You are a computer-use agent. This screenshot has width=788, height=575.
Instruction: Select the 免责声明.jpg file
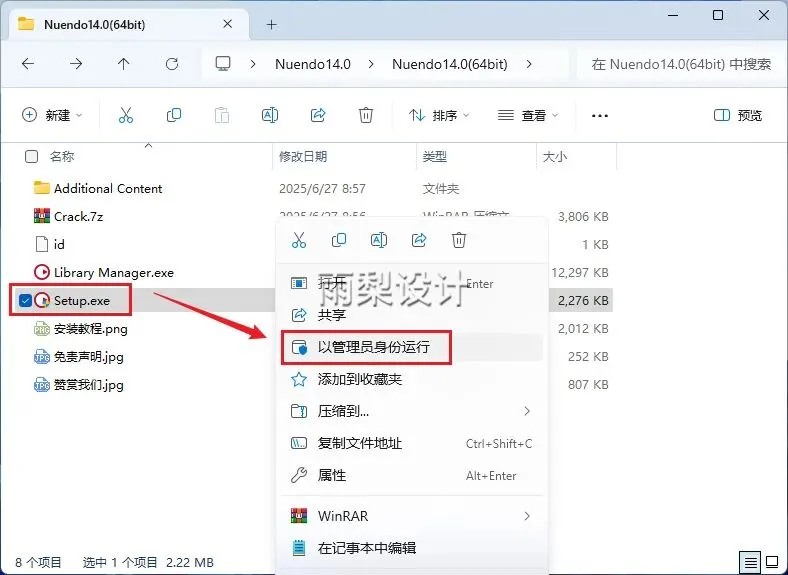tap(88, 357)
